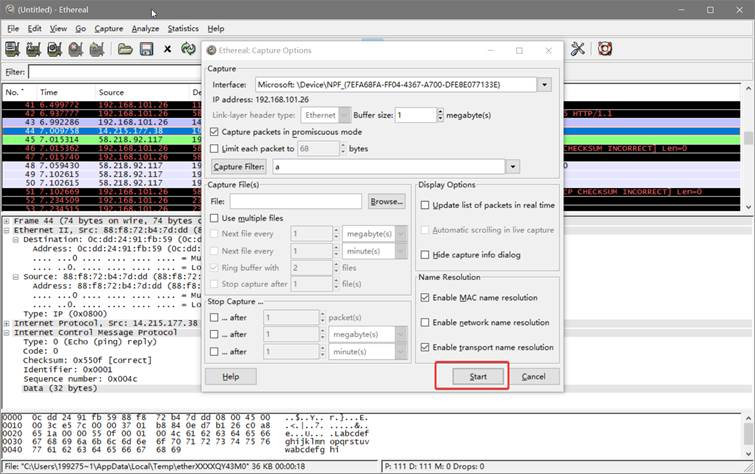The height and width of the screenshot is (474, 755).
Task: Check stop capture after megabyte(s) checkbox
Action: (x=214, y=334)
